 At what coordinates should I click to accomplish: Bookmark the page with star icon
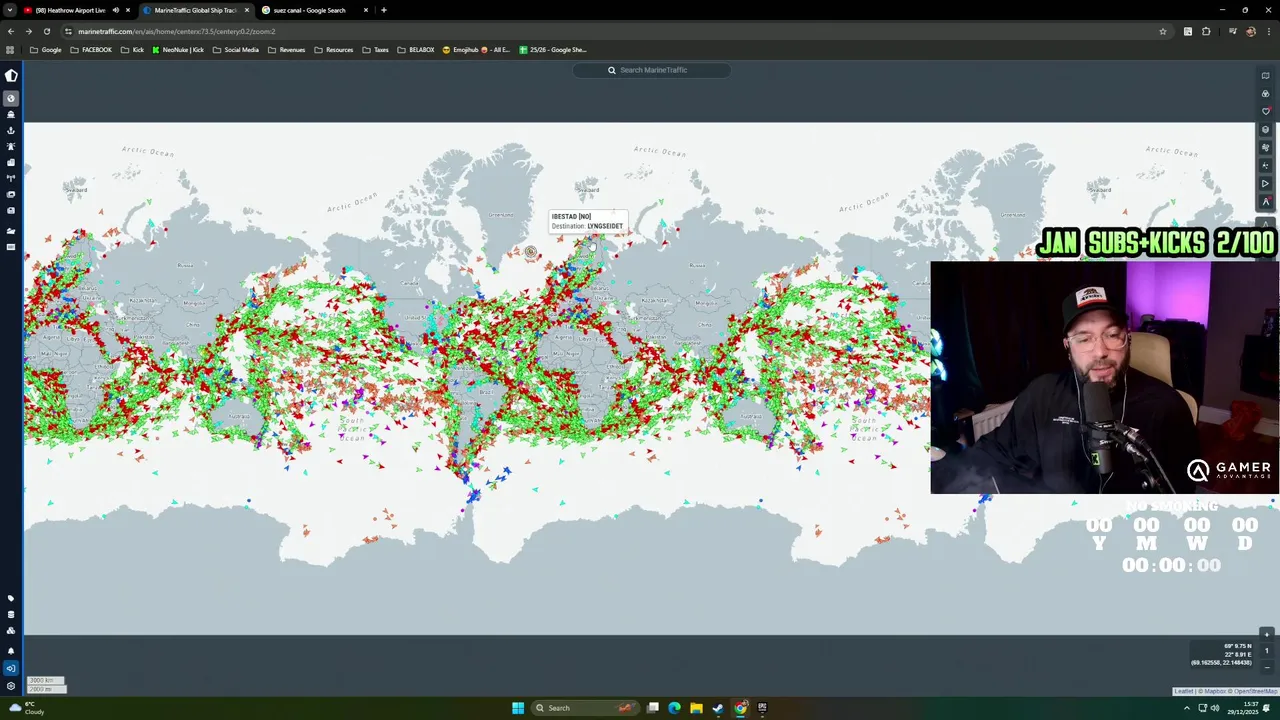click(x=1163, y=31)
